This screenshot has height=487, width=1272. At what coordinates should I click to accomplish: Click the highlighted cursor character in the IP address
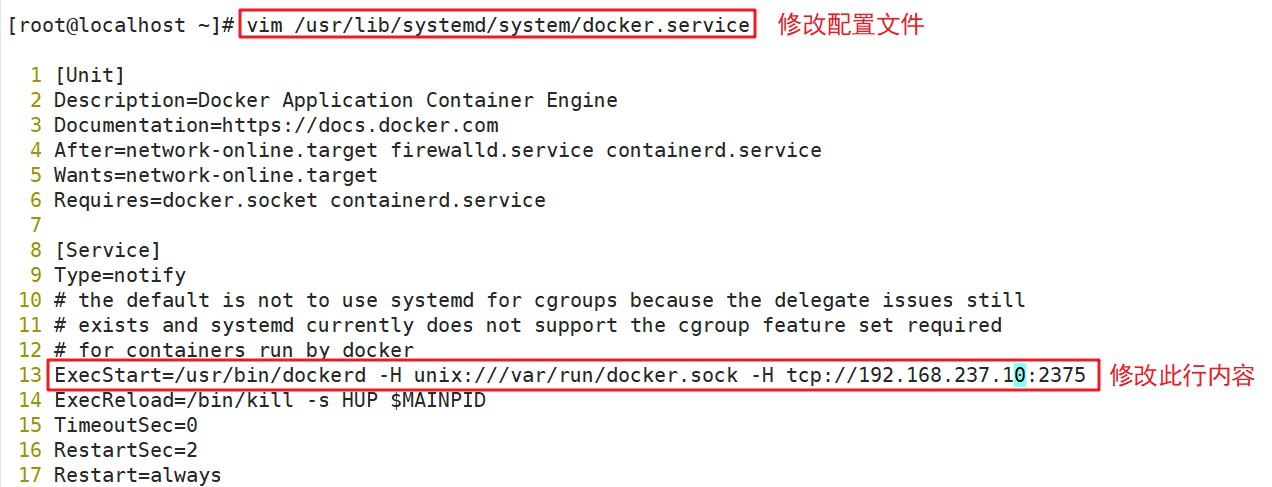1019,376
